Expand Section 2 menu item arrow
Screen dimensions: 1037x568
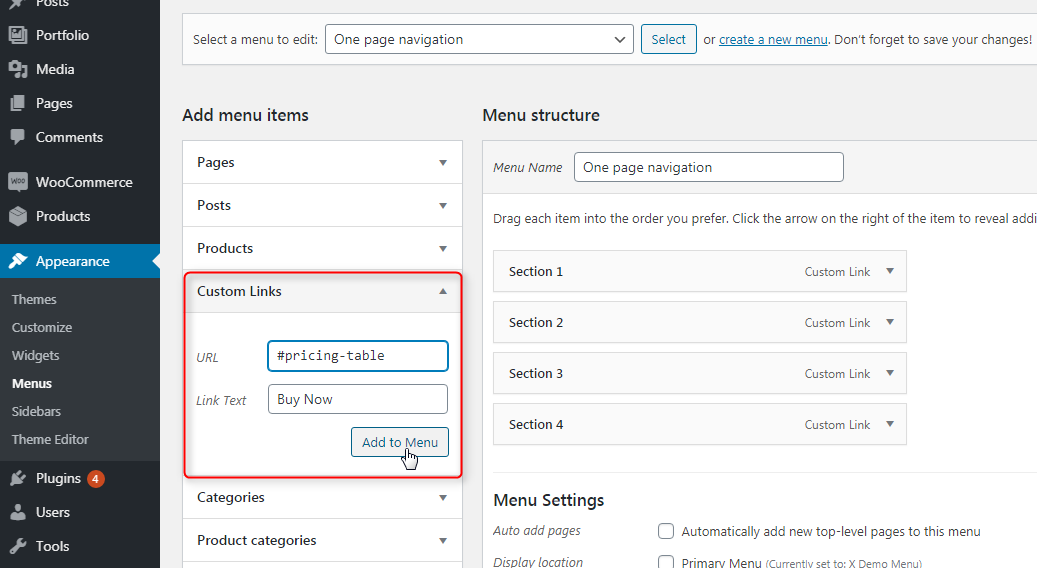tap(890, 322)
